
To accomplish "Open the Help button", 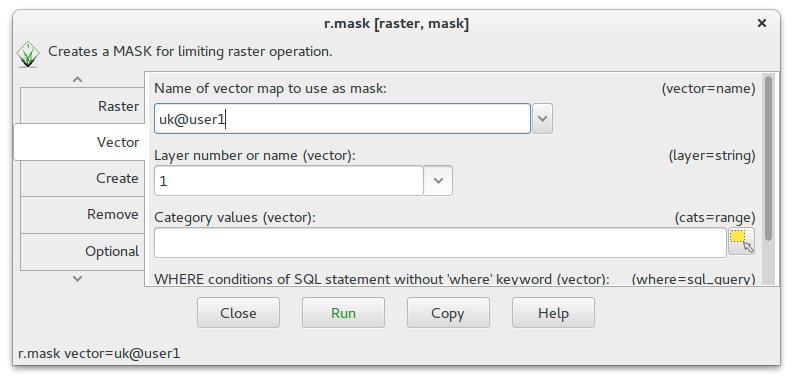I will [x=553, y=313].
